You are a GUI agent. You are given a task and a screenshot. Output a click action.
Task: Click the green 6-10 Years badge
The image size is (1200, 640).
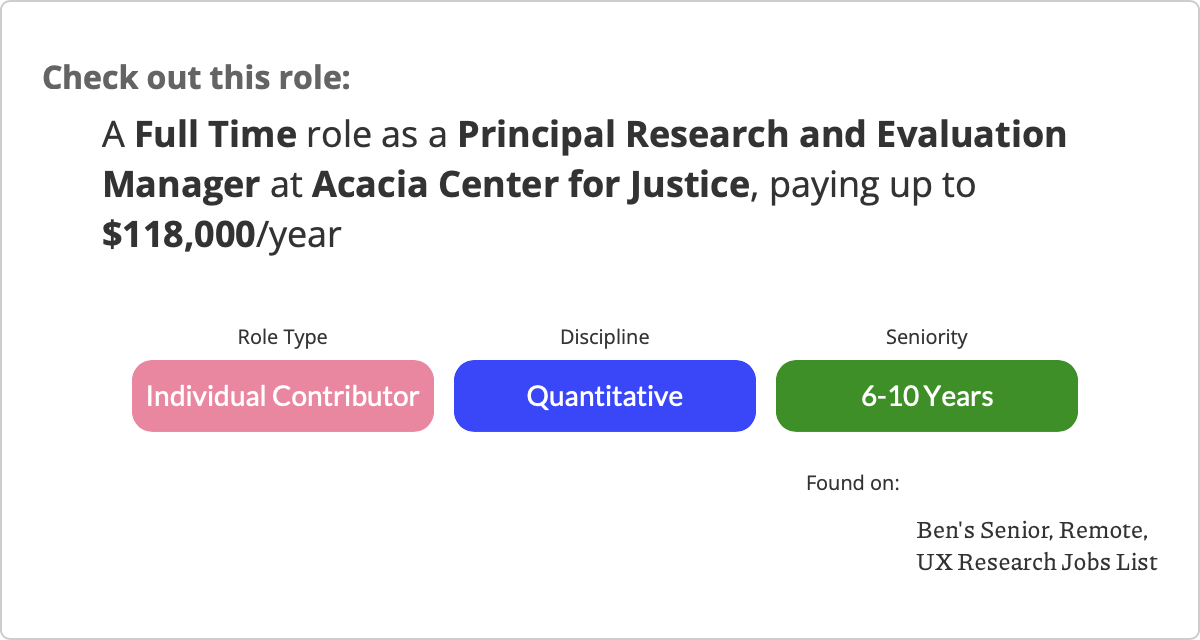click(x=927, y=396)
